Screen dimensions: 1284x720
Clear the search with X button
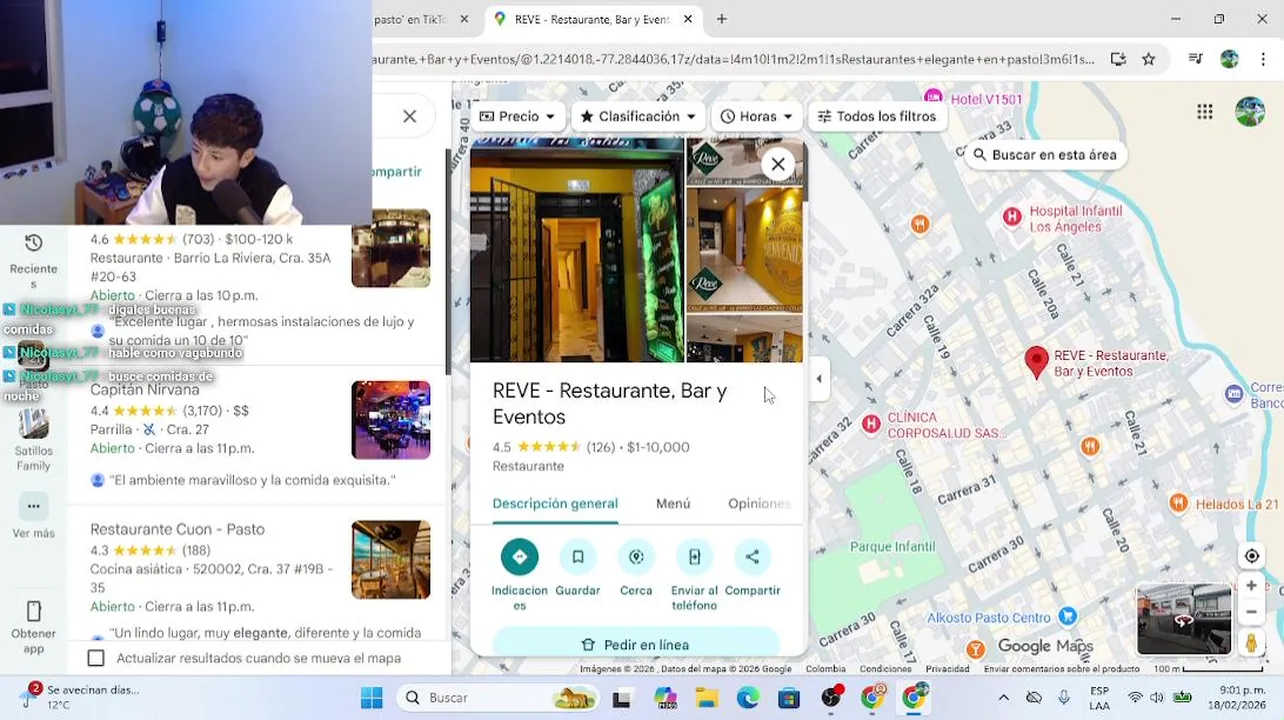click(410, 116)
